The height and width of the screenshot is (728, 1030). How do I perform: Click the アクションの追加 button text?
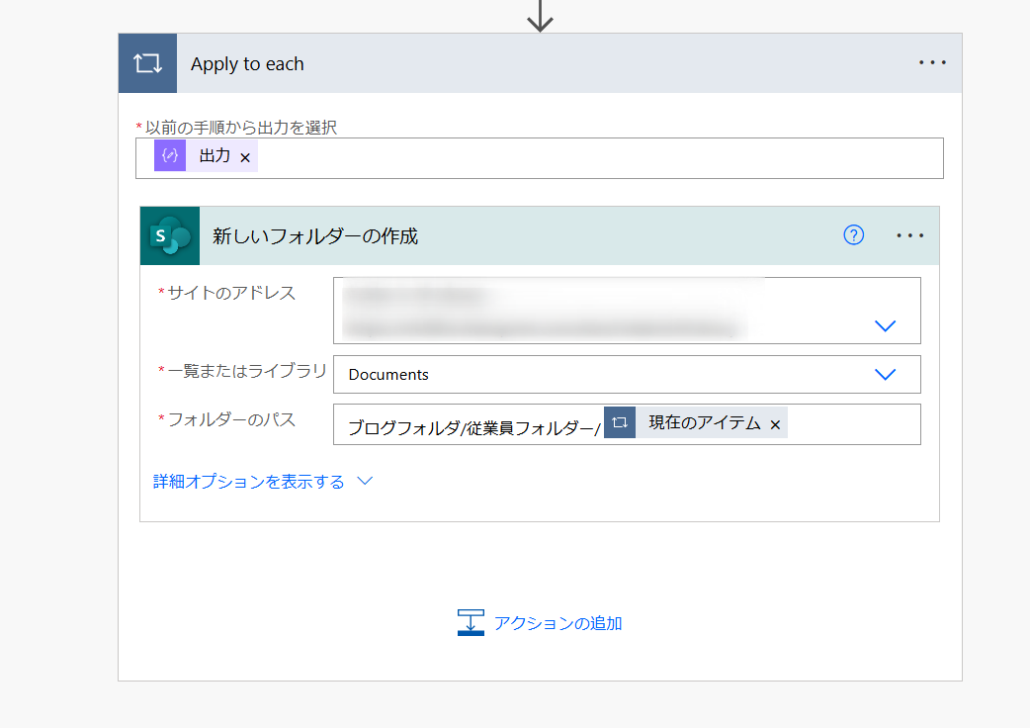[x=558, y=623]
